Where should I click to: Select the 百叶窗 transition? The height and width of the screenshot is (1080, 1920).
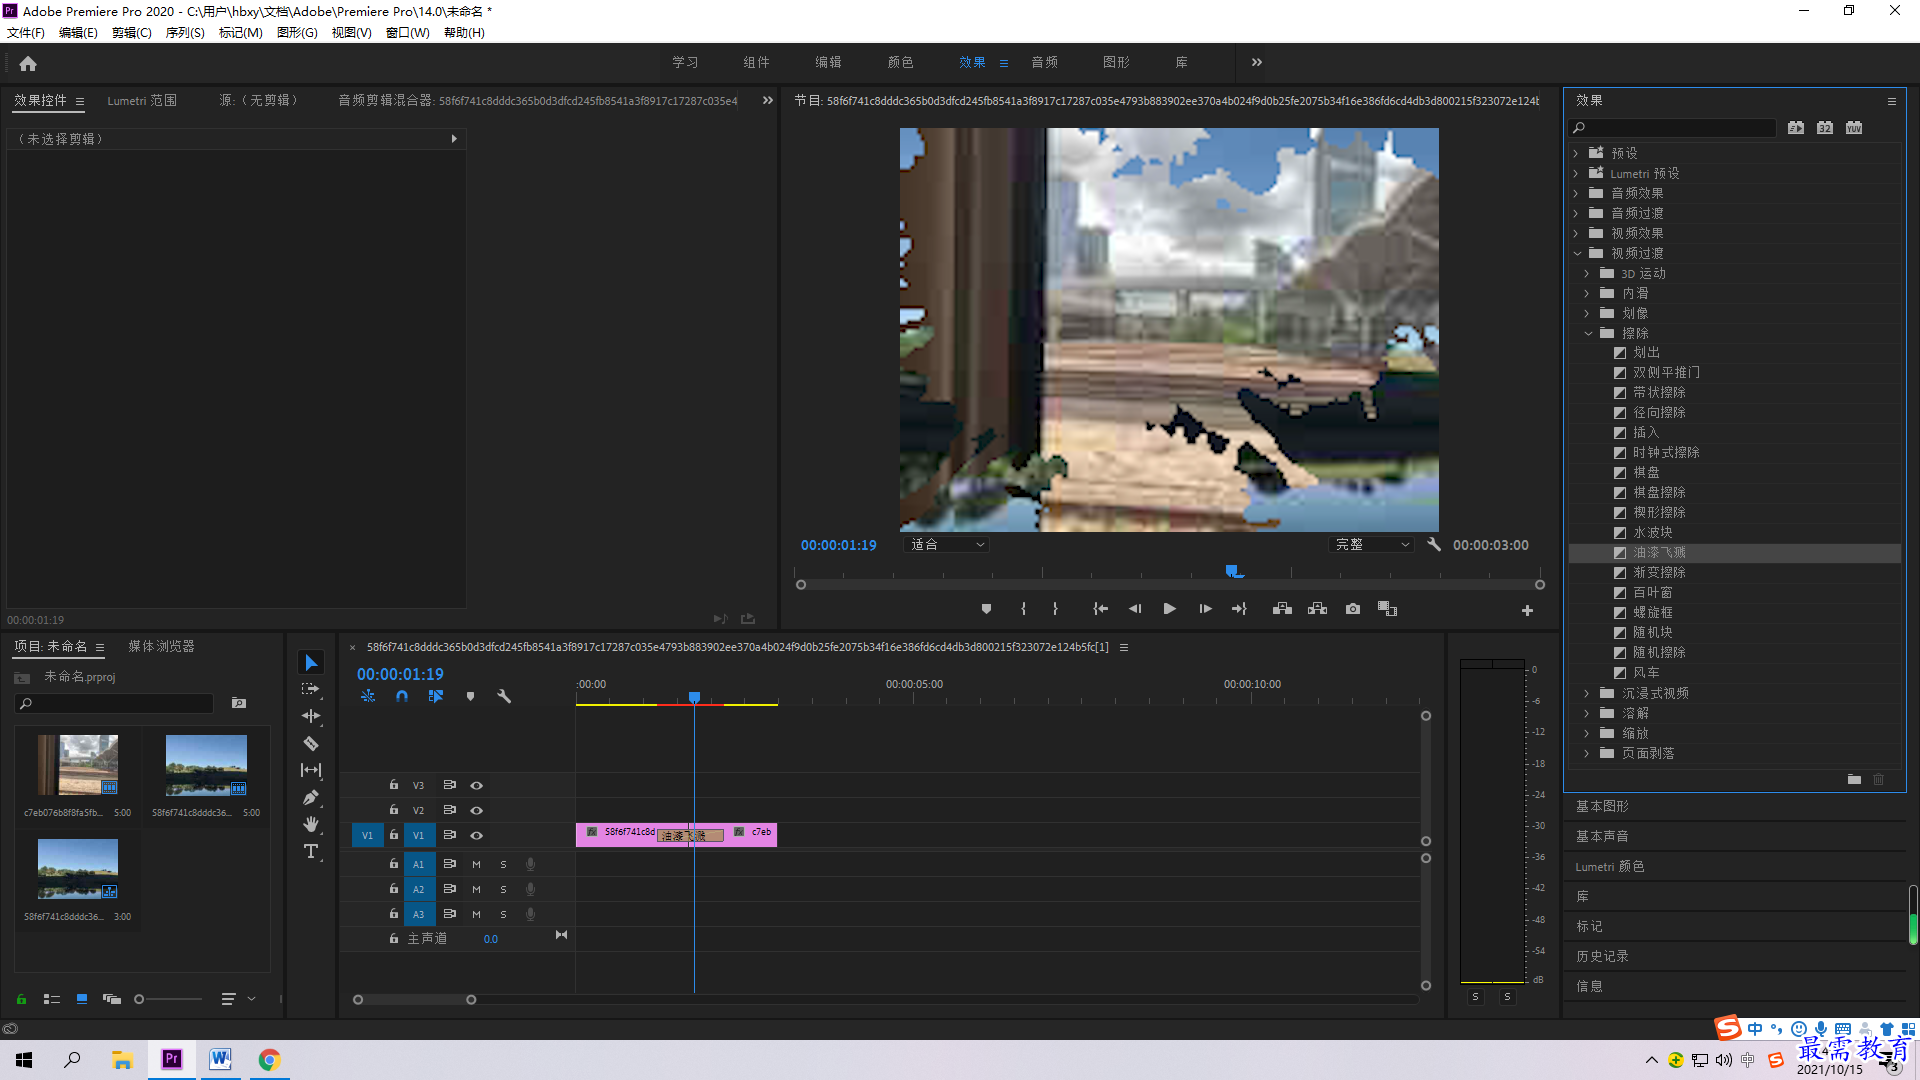click(1652, 592)
